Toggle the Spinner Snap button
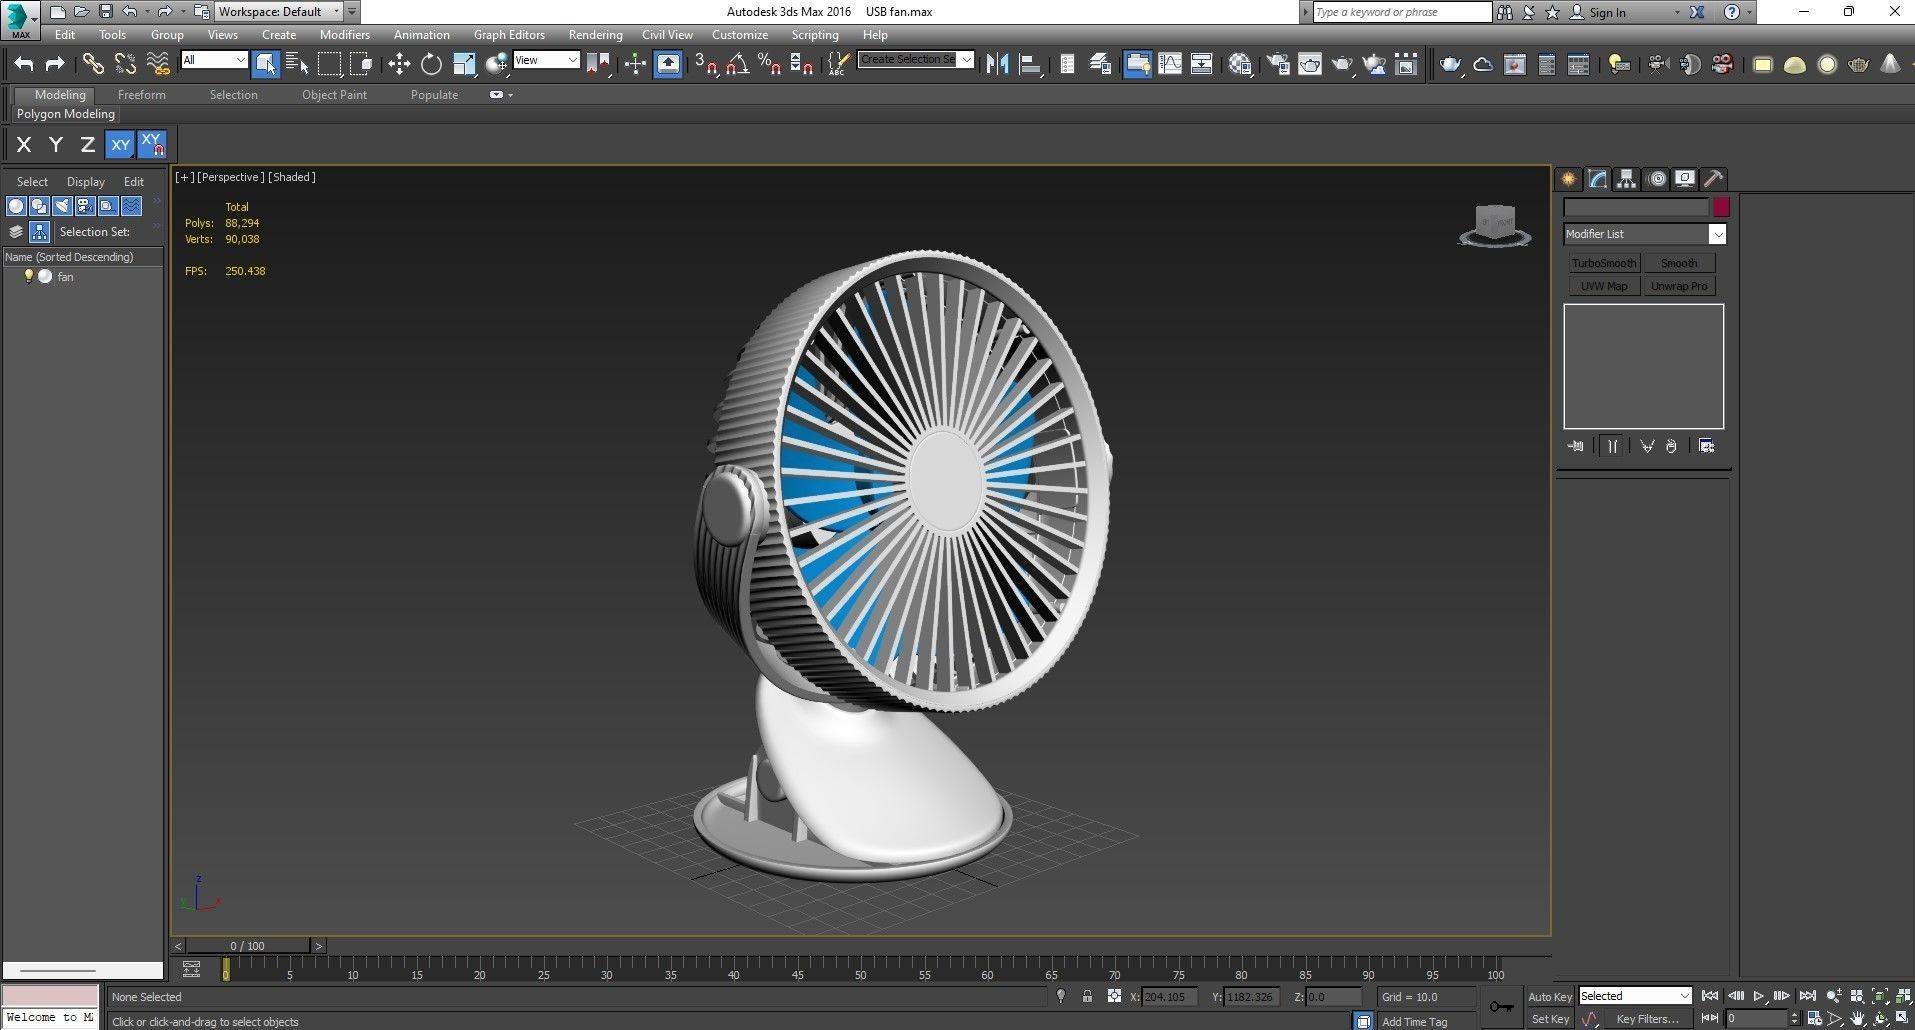1915x1030 pixels. pos(801,64)
